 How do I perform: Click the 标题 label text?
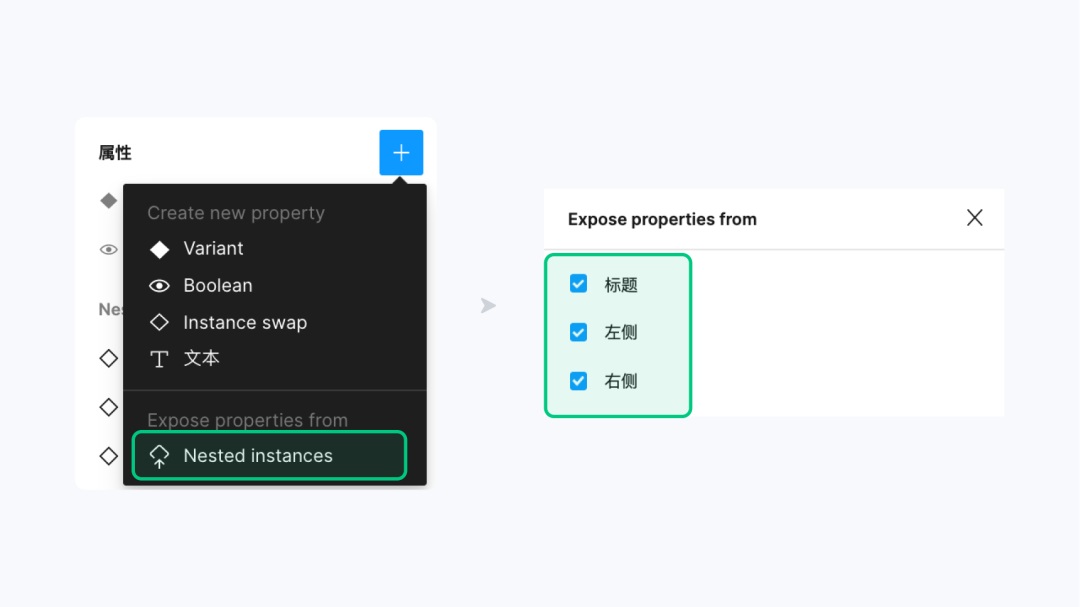coord(621,285)
